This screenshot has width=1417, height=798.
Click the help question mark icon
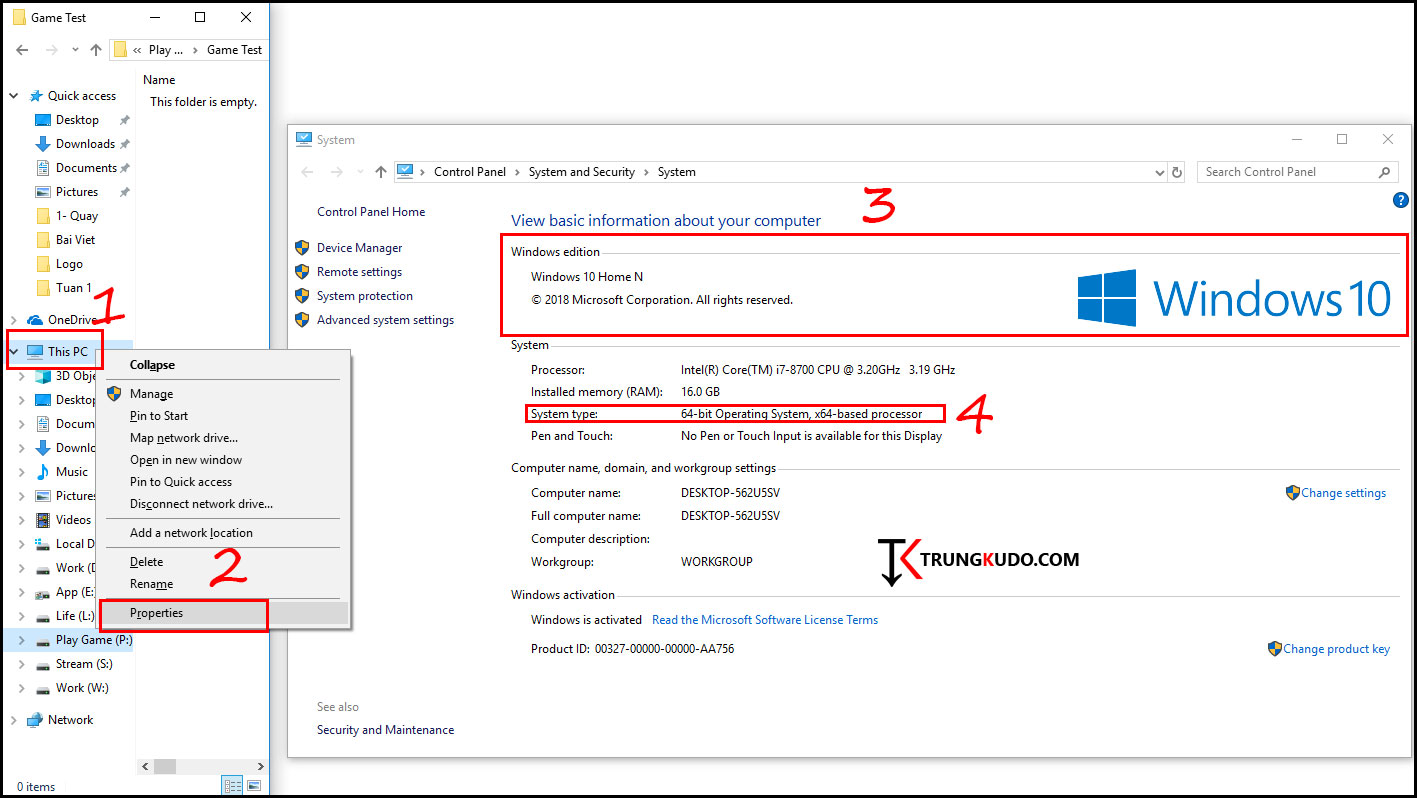(x=1400, y=200)
